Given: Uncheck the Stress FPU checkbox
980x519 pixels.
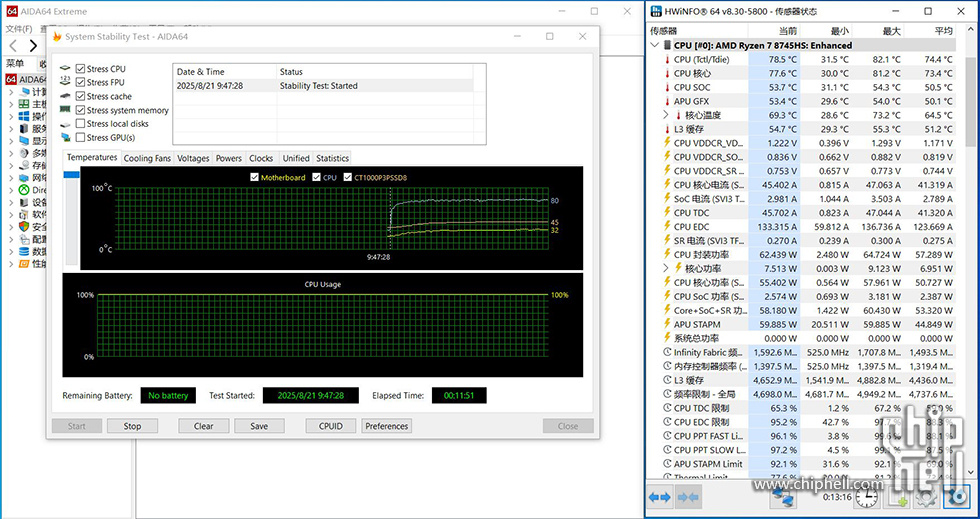Looking at the screenshot, I should (x=80, y=83).
